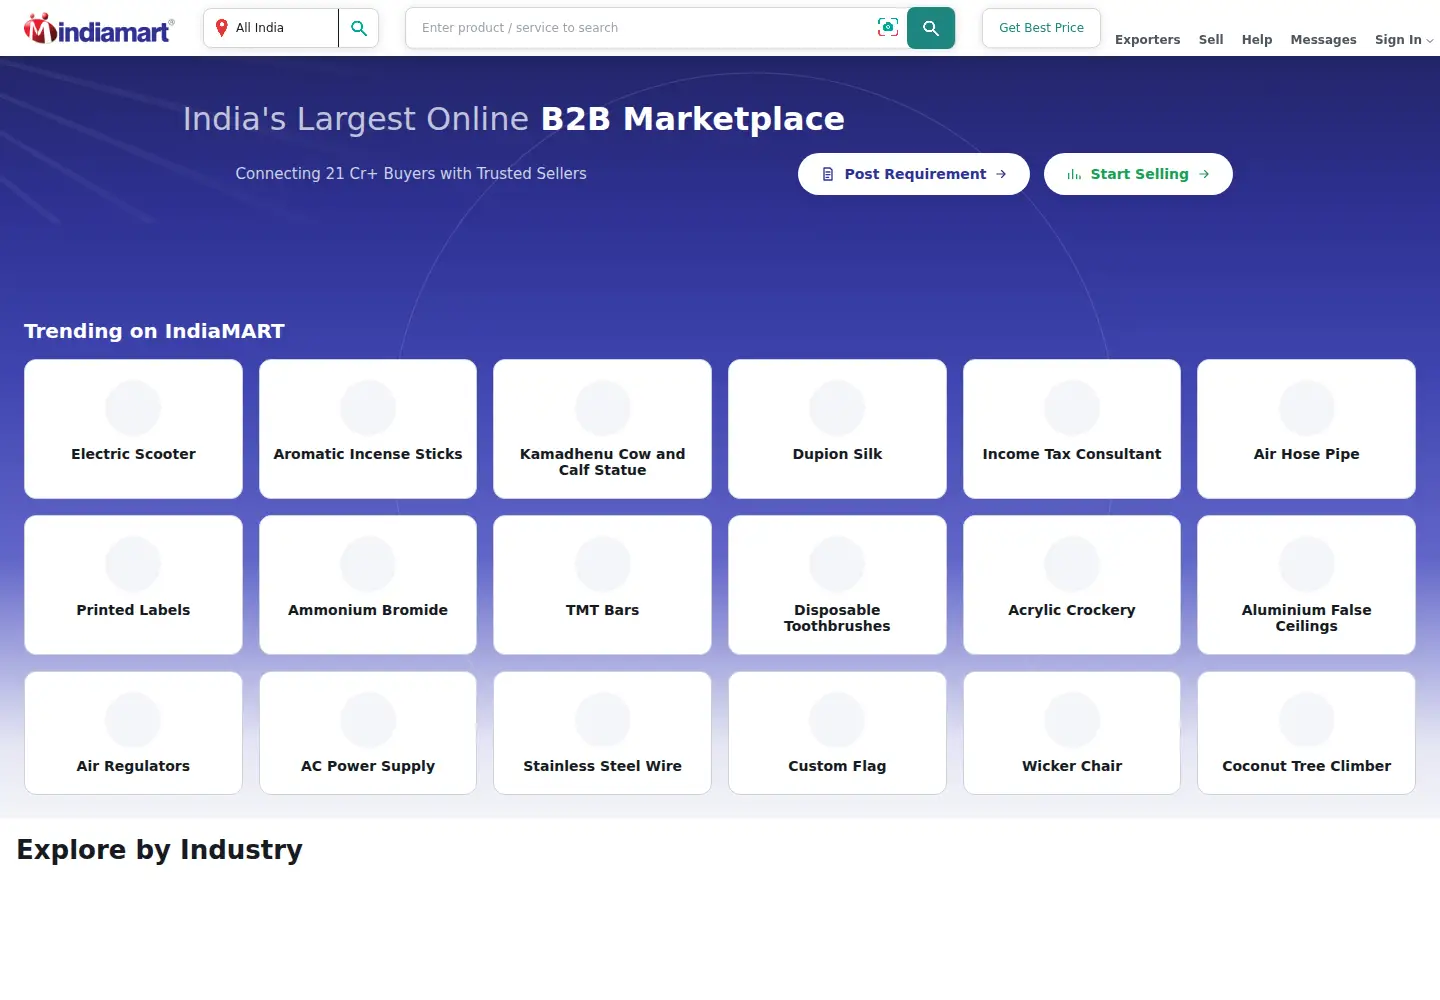Open the Aromatic Incense Sticks card
The height and width of the screenshot is (1000, 1440).
(x=368, y=429)
